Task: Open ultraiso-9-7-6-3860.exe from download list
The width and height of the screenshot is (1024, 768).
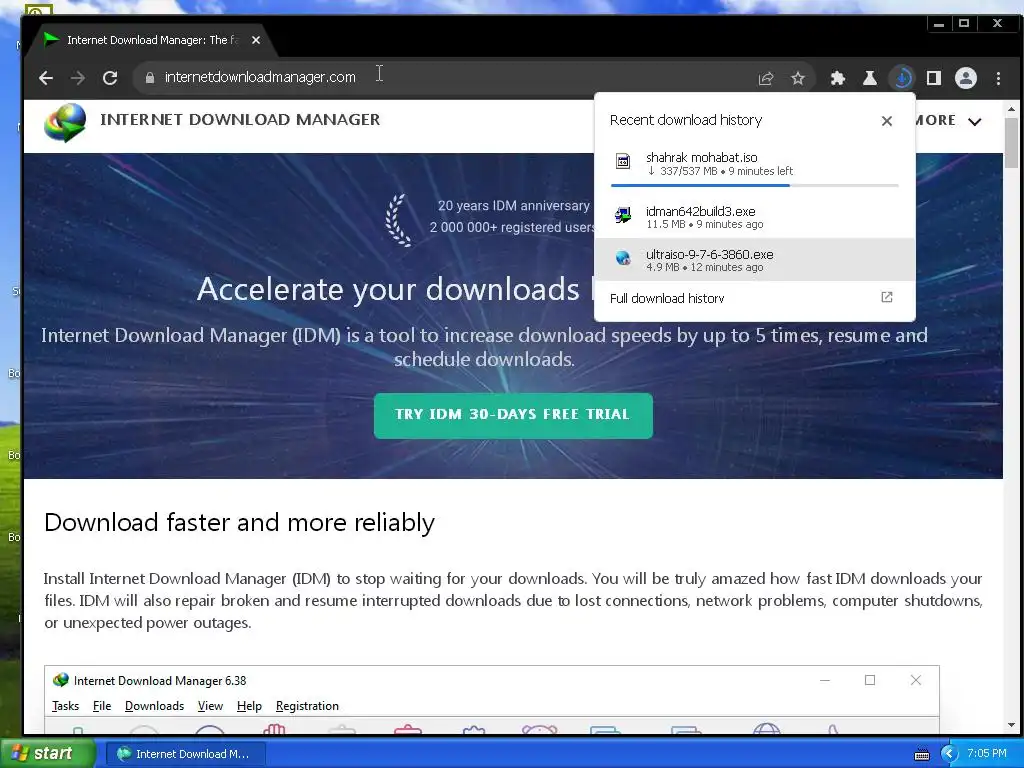Action: click(754, 260)
